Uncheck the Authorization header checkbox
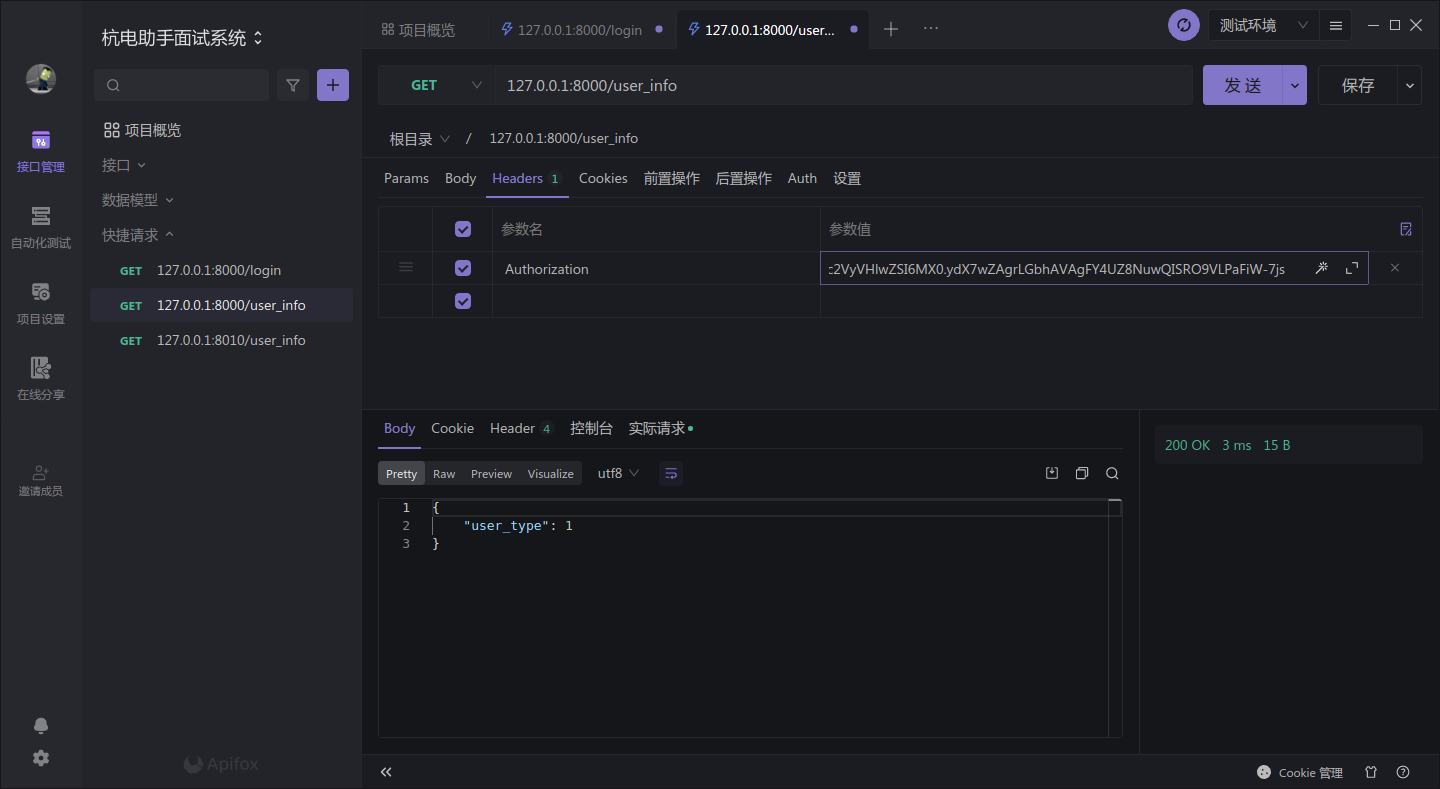Image resolution: width=1440 pixels, height=789 pixels. 463,268
